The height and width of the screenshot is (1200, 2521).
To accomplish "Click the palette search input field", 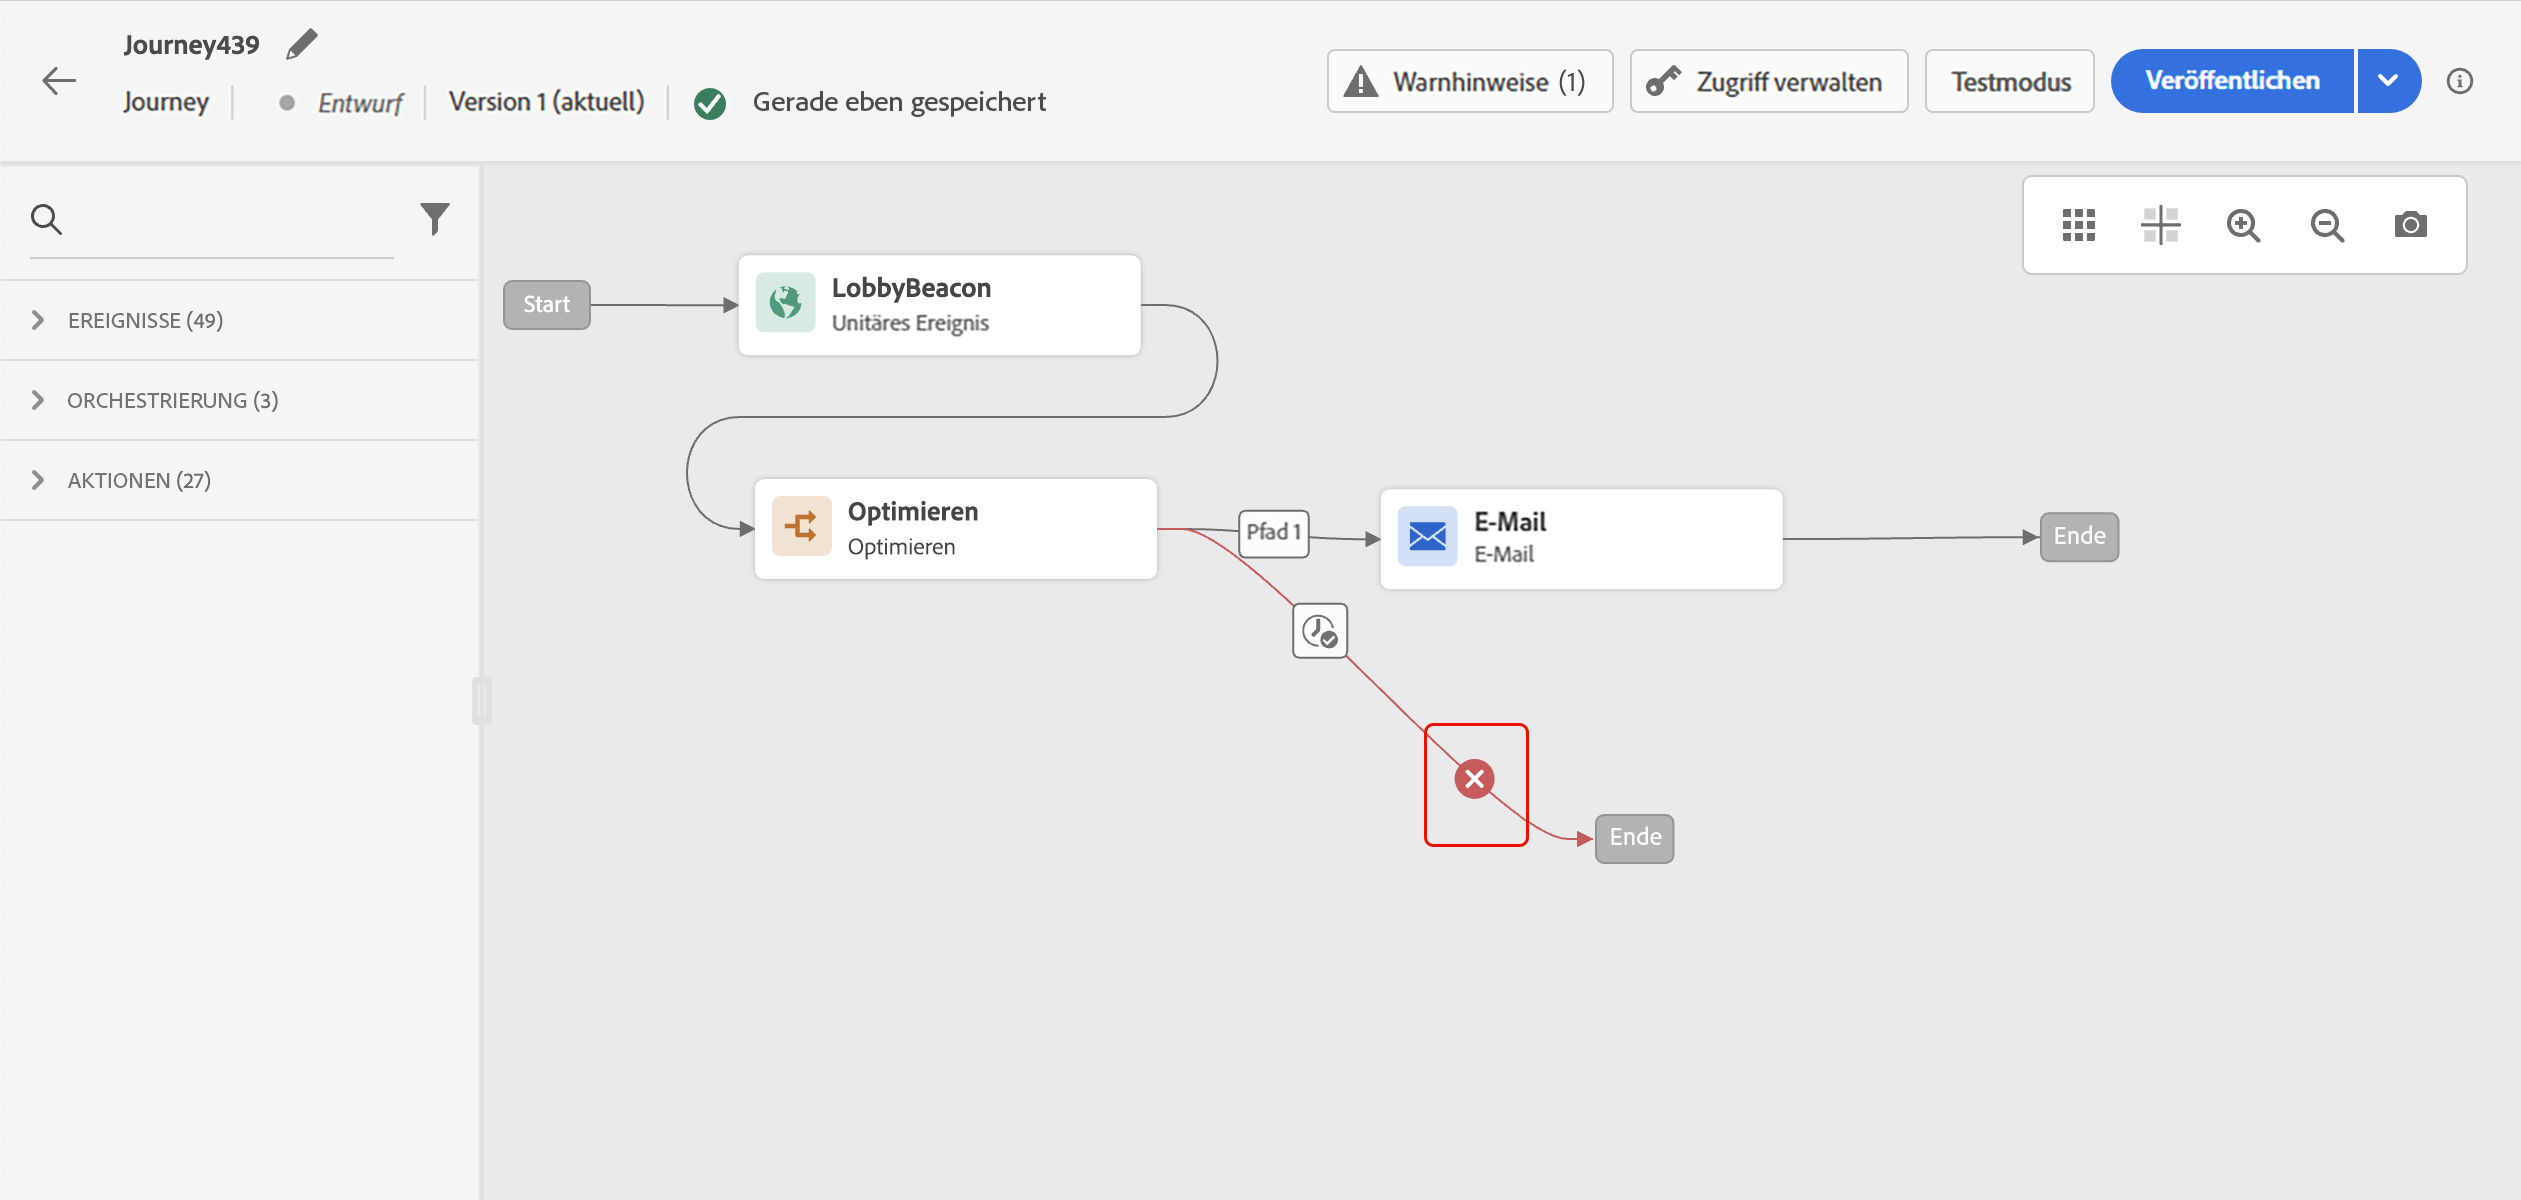I will pyautogui.click(x=230, y=220).
